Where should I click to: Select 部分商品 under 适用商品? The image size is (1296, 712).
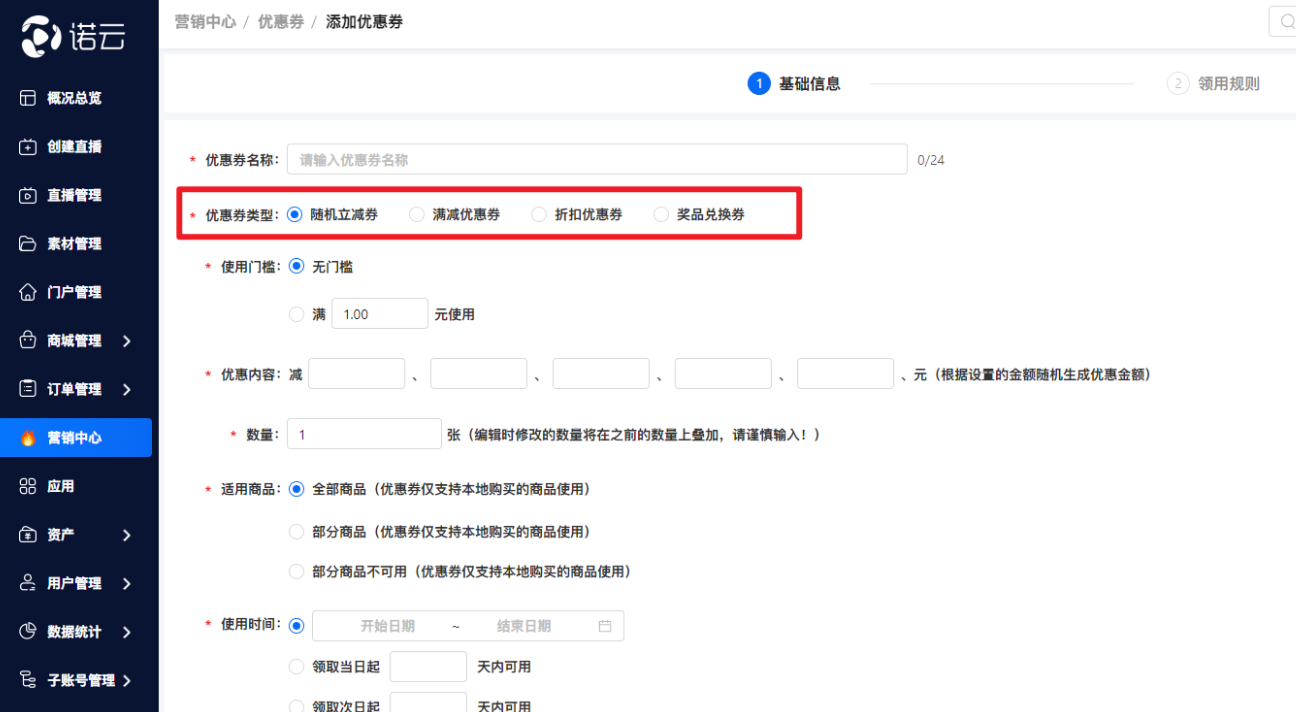[296, 531]
